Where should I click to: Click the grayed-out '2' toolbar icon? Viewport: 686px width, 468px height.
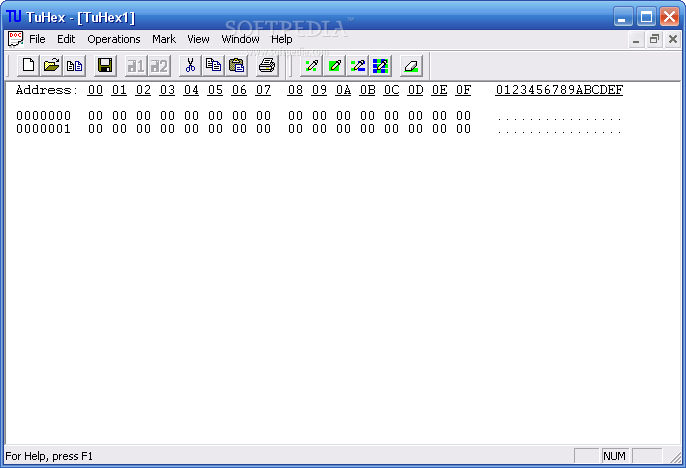click(159, 66)
